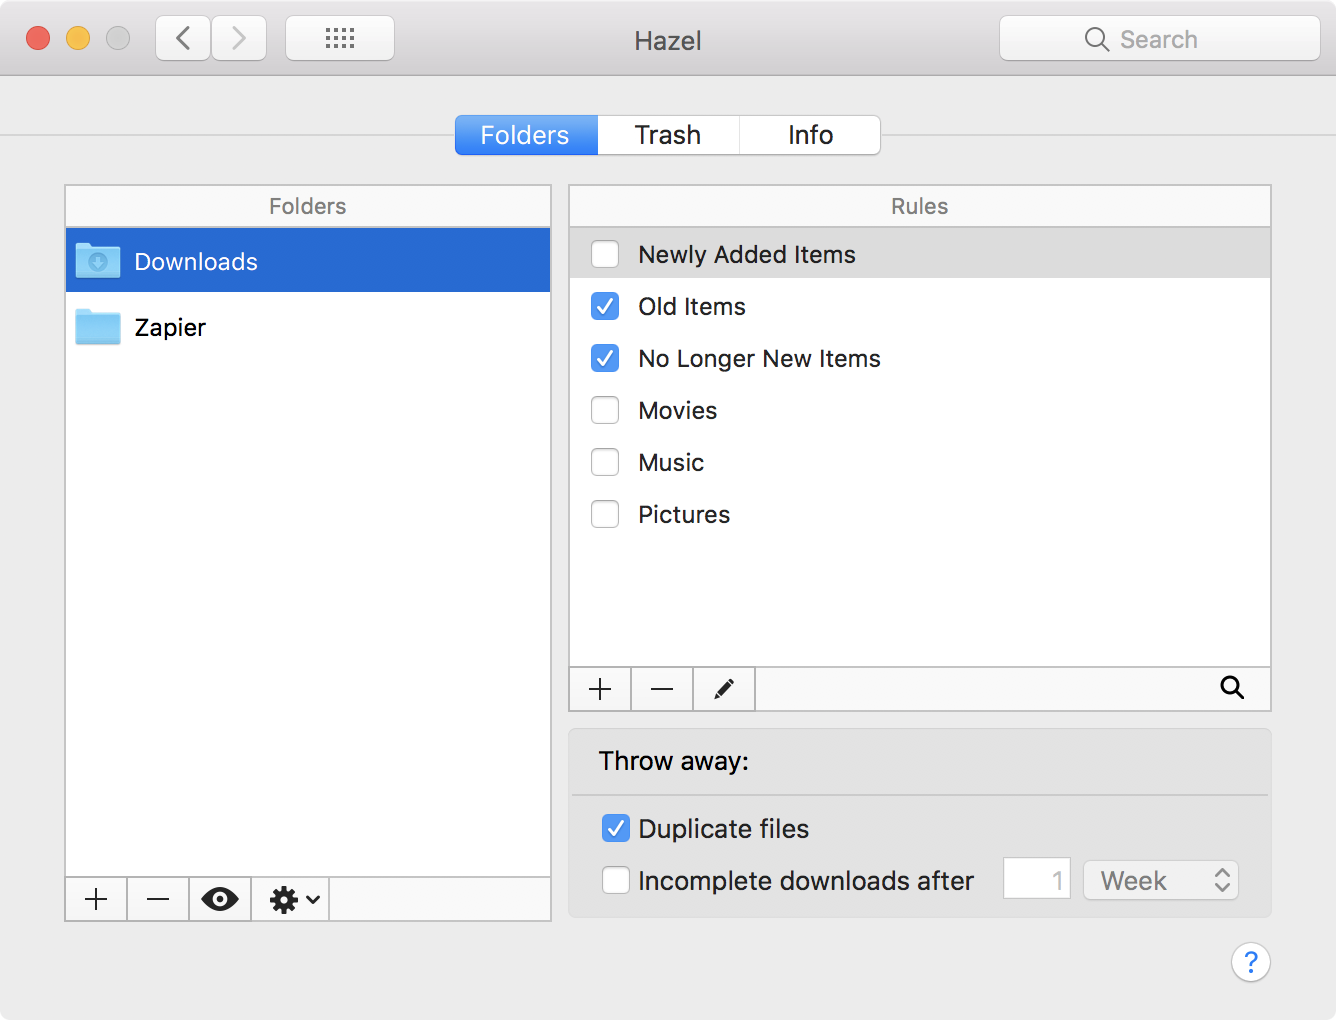Add a new rule with the plus icon

(x=599, y=689)
